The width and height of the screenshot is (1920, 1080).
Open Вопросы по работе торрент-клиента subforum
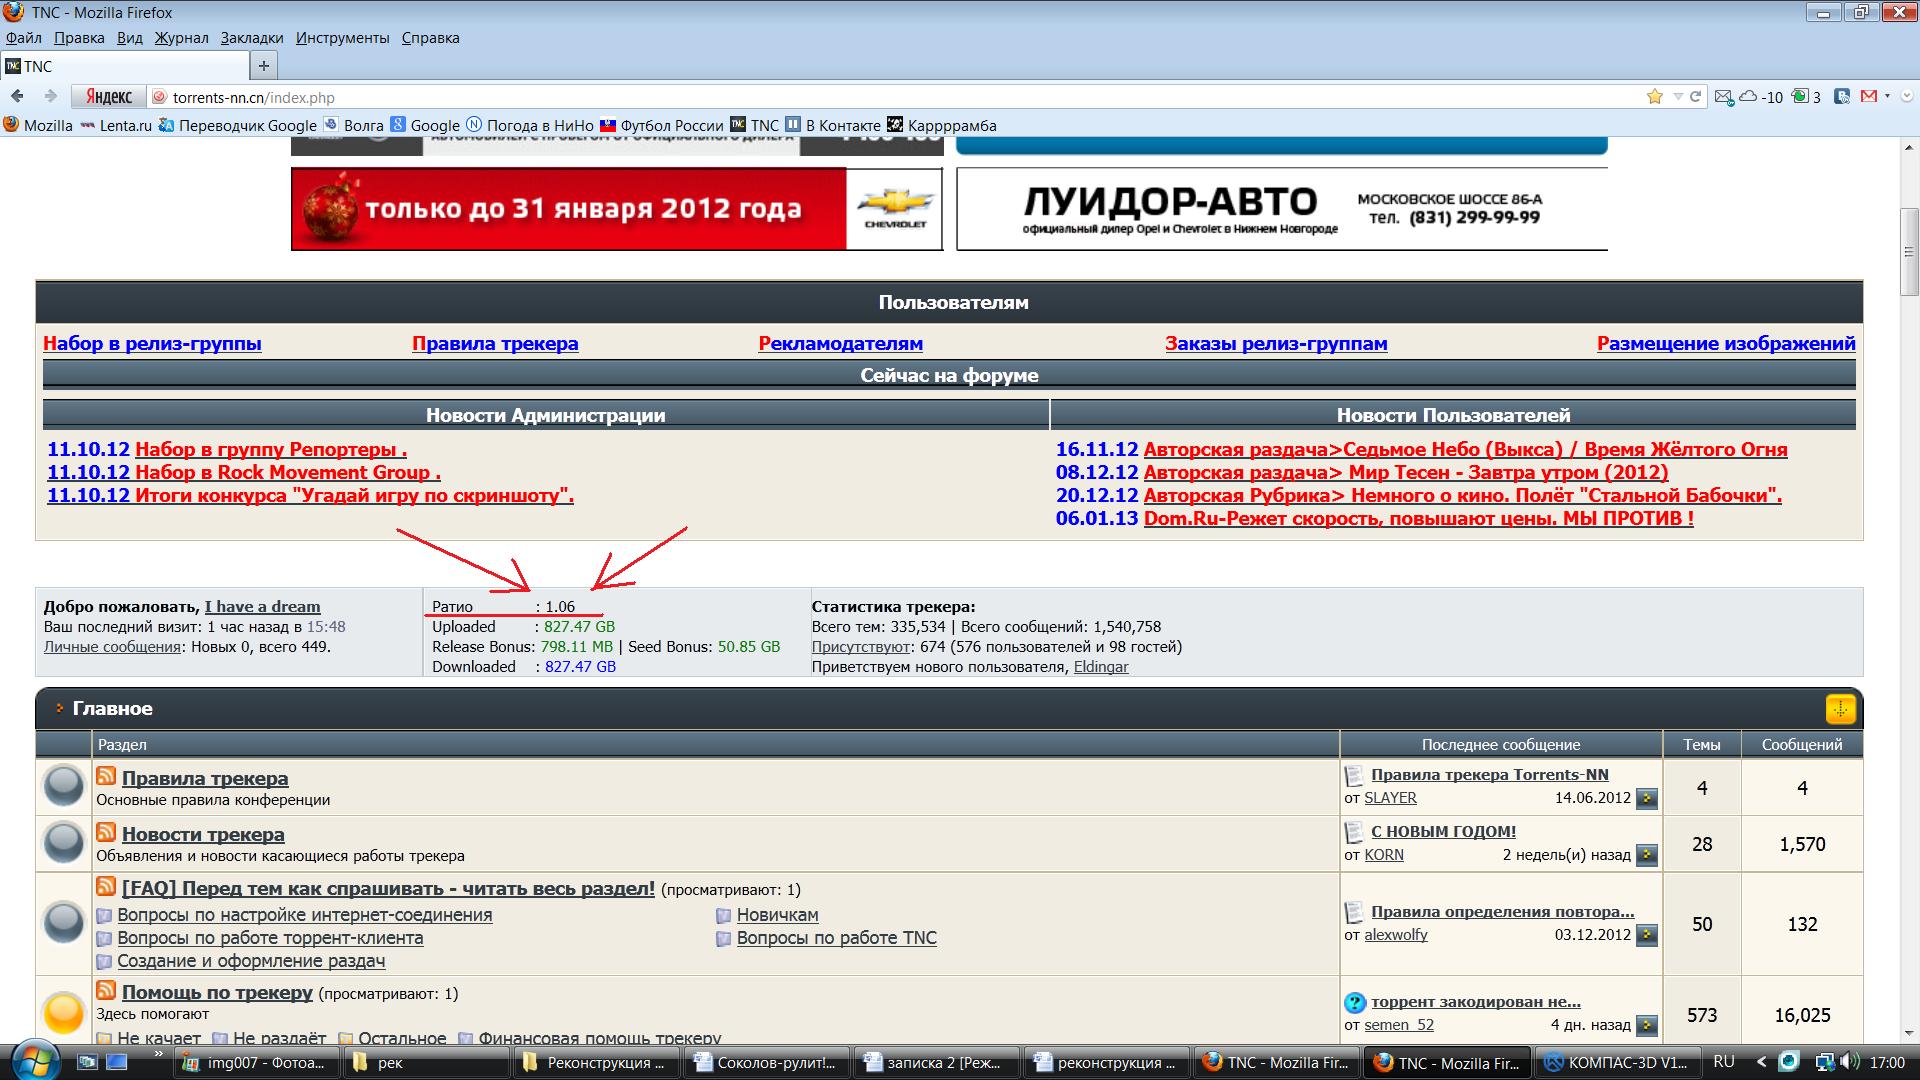[x=270, y=938]
